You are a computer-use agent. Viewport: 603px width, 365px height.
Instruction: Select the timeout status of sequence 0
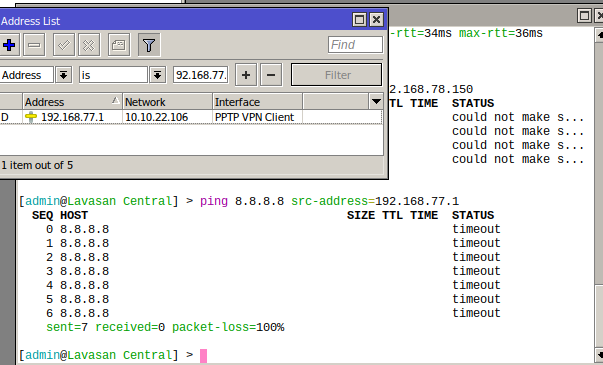(x=476, y=229)
